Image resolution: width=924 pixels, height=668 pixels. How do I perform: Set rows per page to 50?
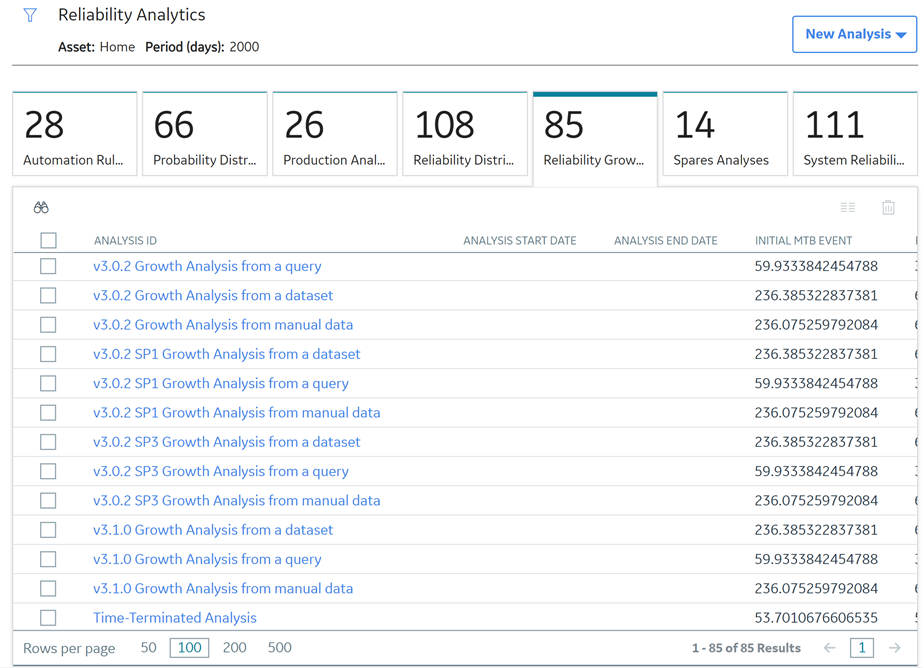(x=148, y=648)
